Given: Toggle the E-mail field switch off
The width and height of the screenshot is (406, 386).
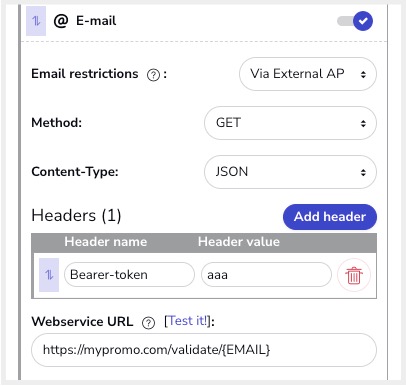Looking at the screenshot, I should click(x=355, y=21).
